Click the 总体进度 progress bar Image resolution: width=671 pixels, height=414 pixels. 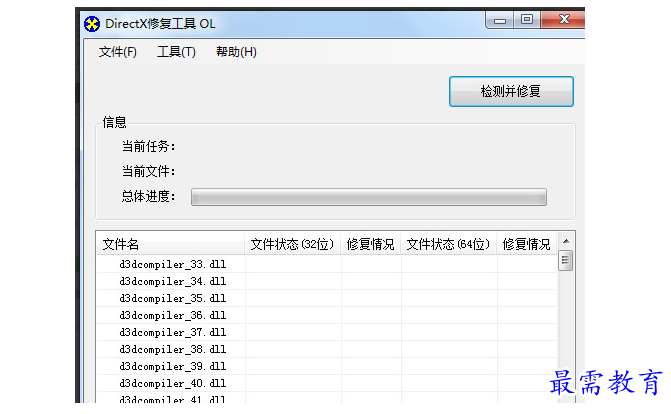pyautogui.click(x=369, y=197)
